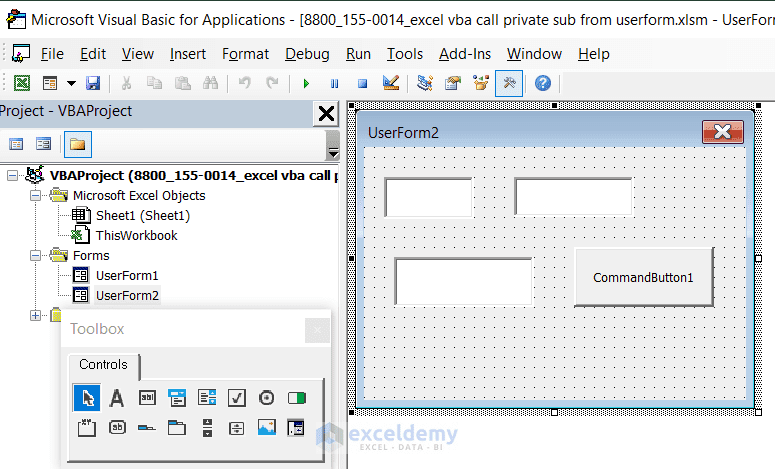Click View Object in the Project panel
Screen dimensions: 775x469
point(43,144)
